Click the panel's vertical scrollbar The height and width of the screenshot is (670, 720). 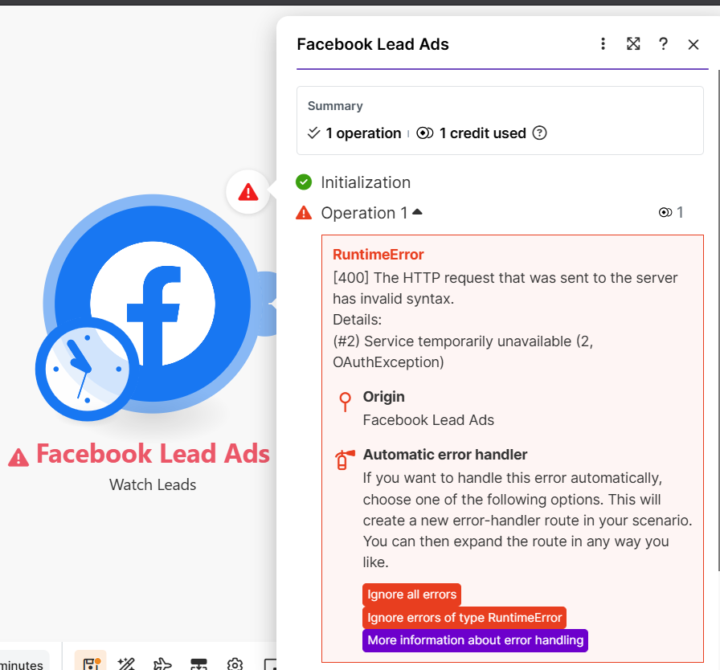tap(718, 321)
